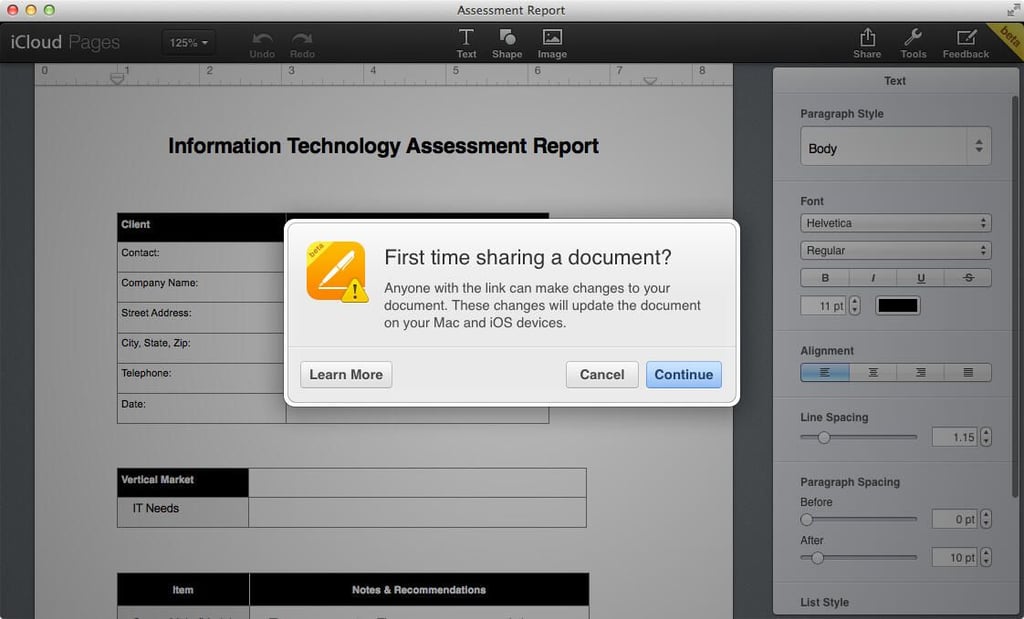
Task: Open the Tools wrench icon
Action: [913, 37]
